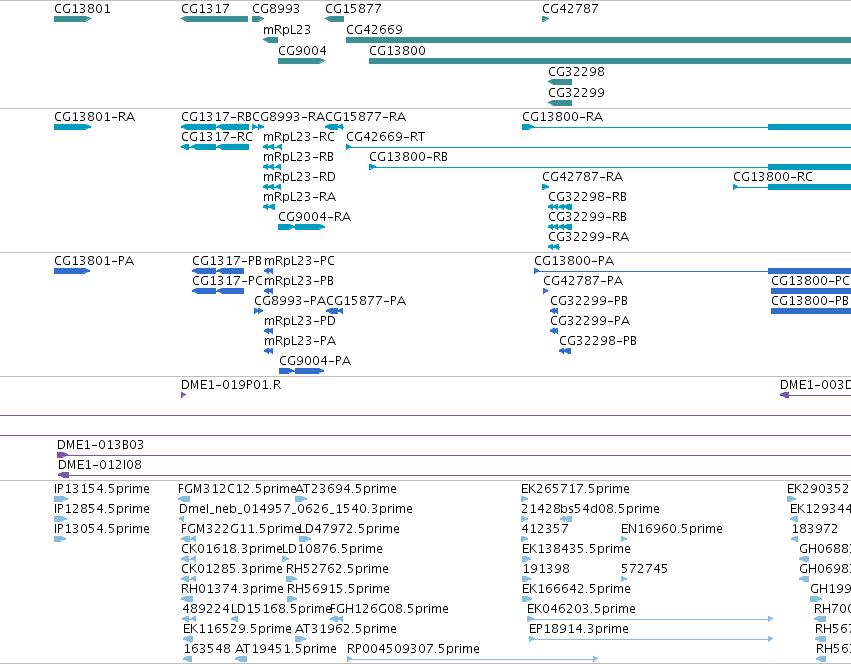Click transcript label mRpL23-RA

tap(300, 197)
